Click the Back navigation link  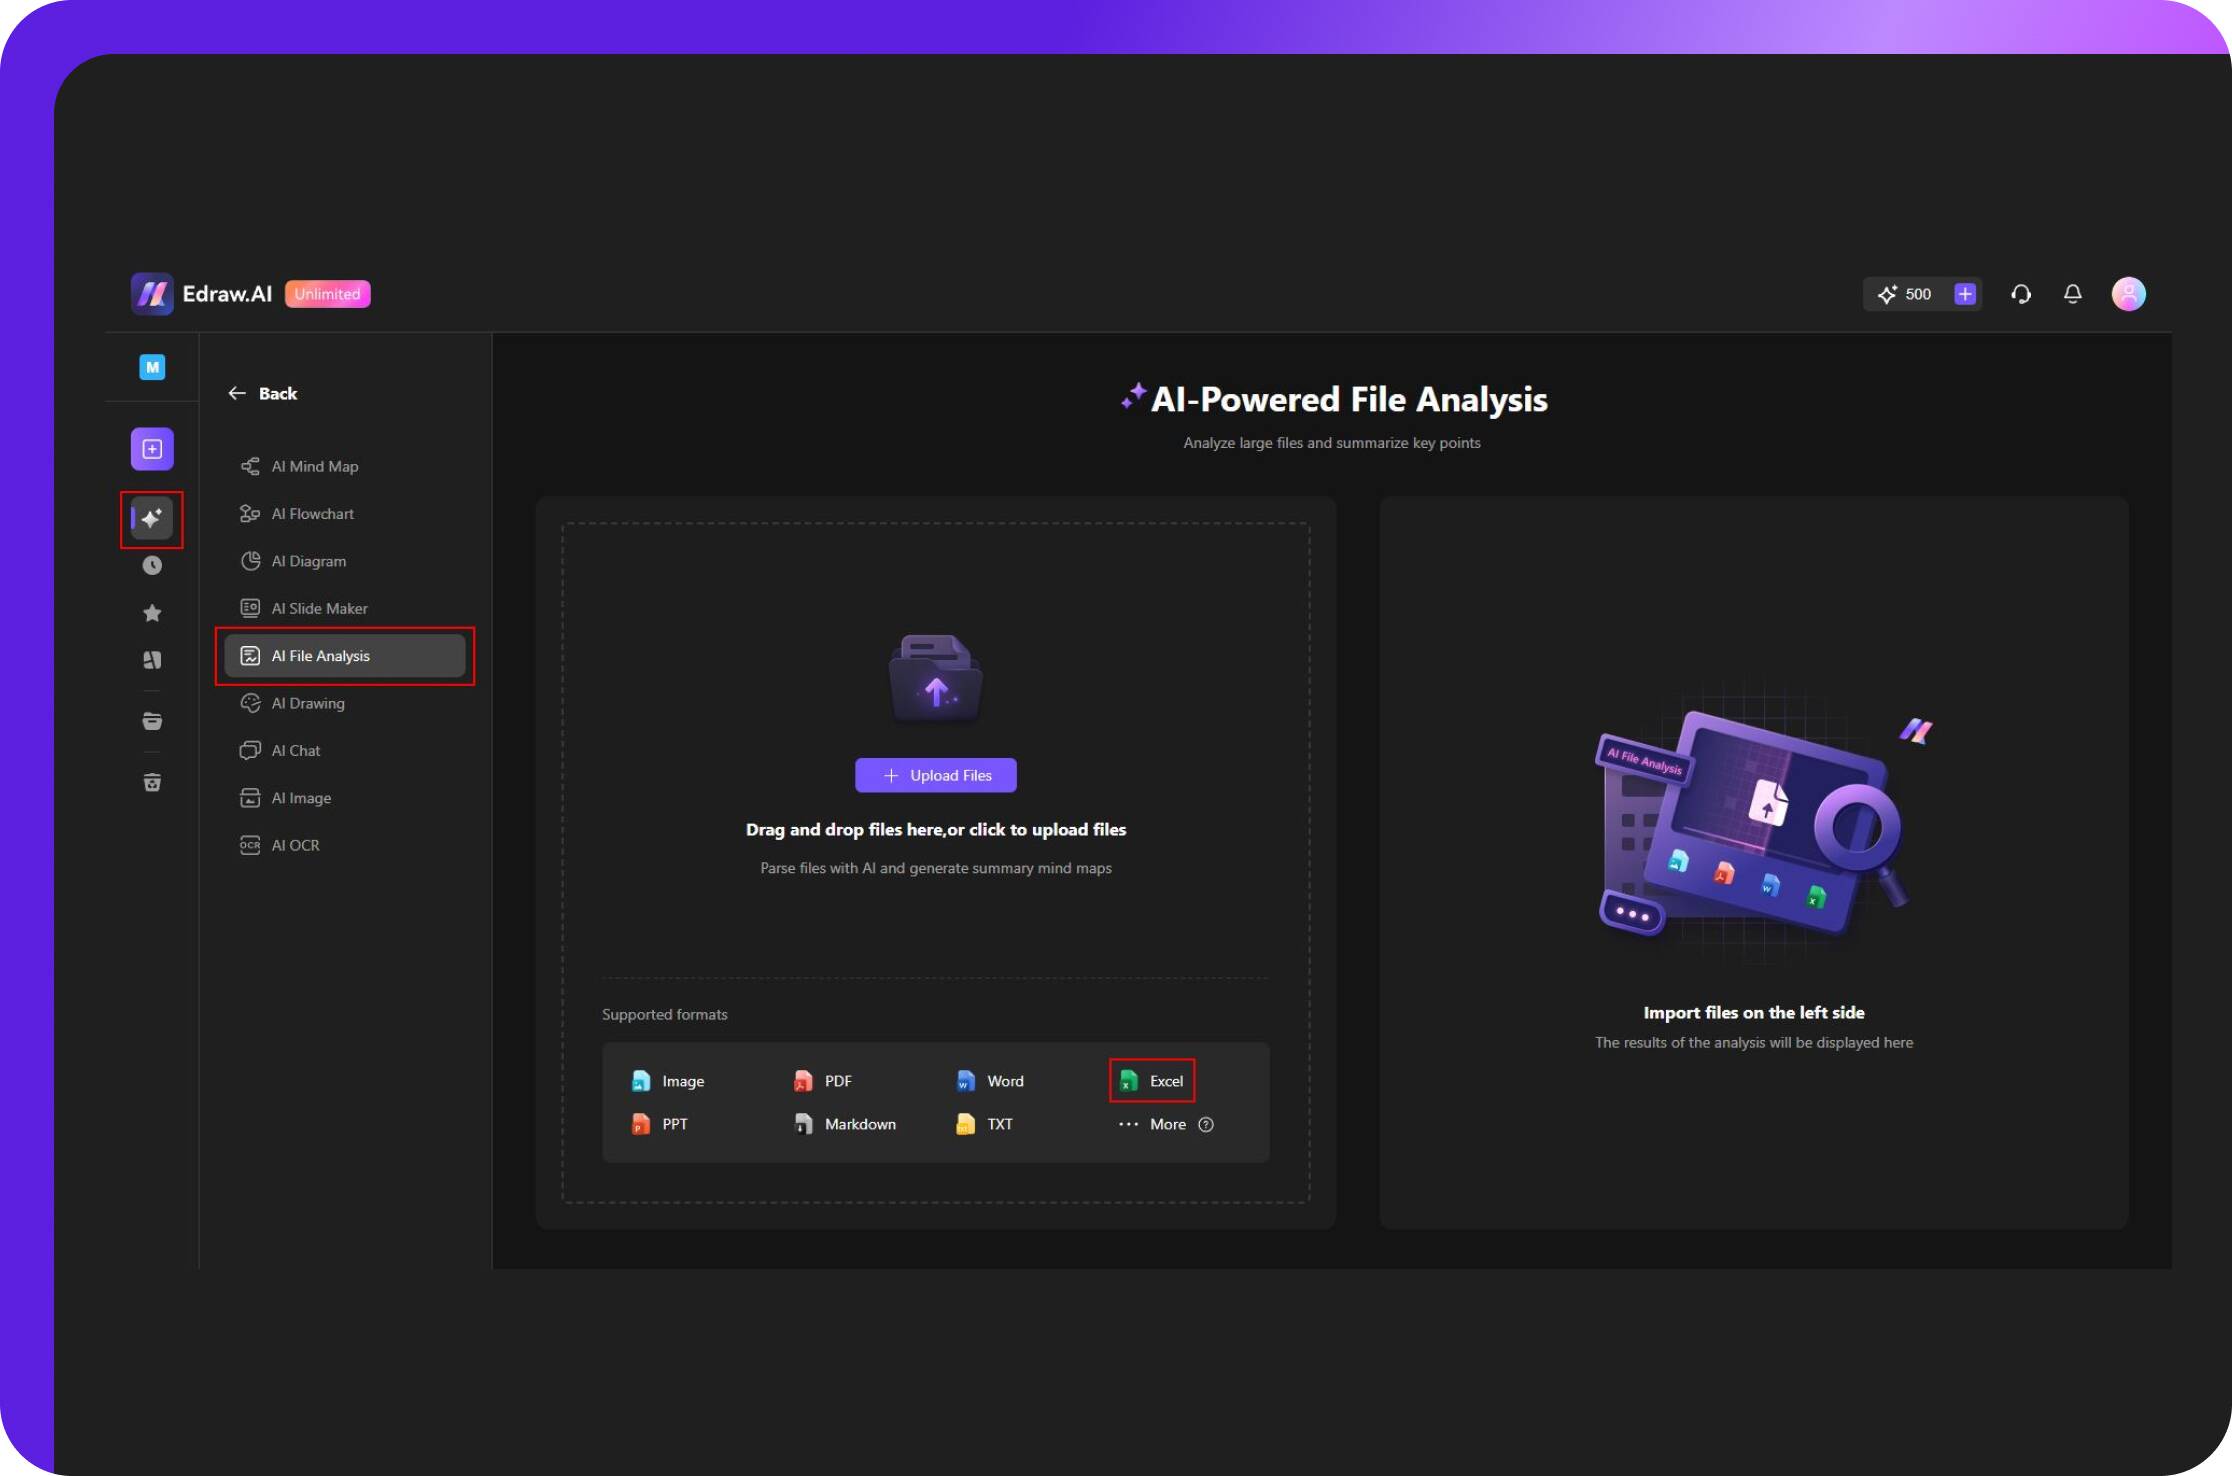(262, 392)
